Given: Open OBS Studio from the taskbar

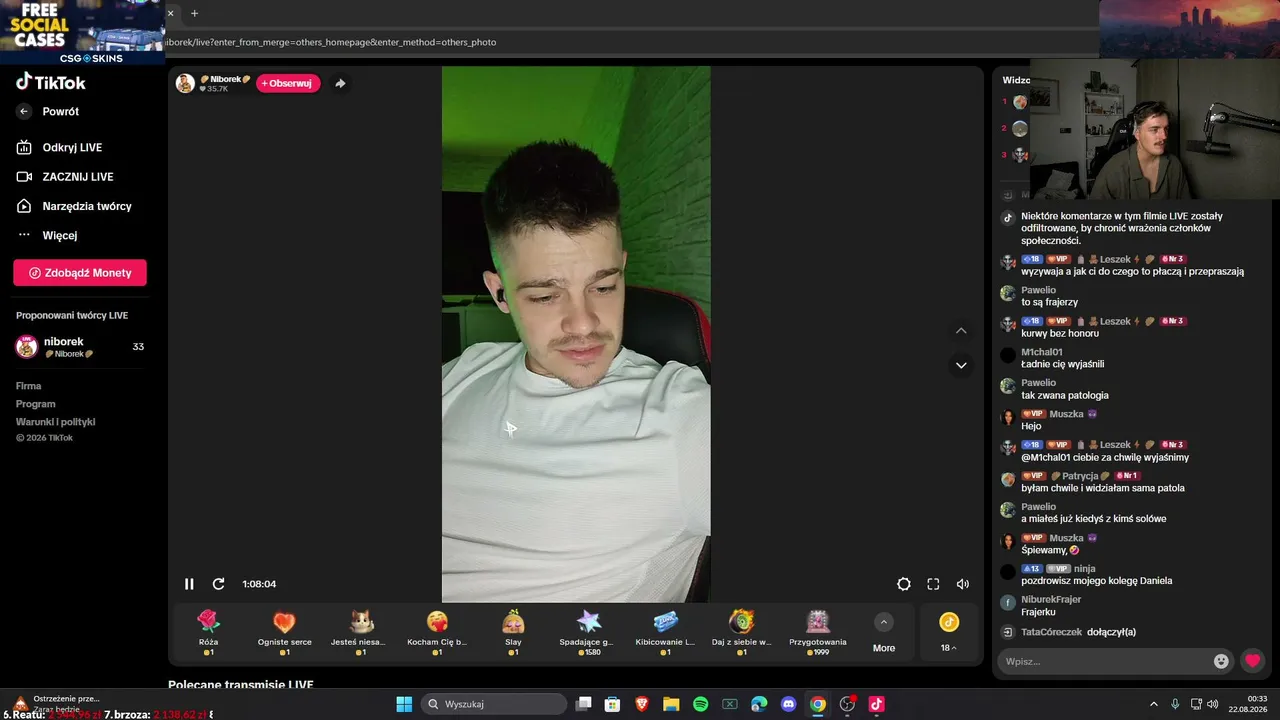Looking at the screenshot, I should [x=847, y=704].
